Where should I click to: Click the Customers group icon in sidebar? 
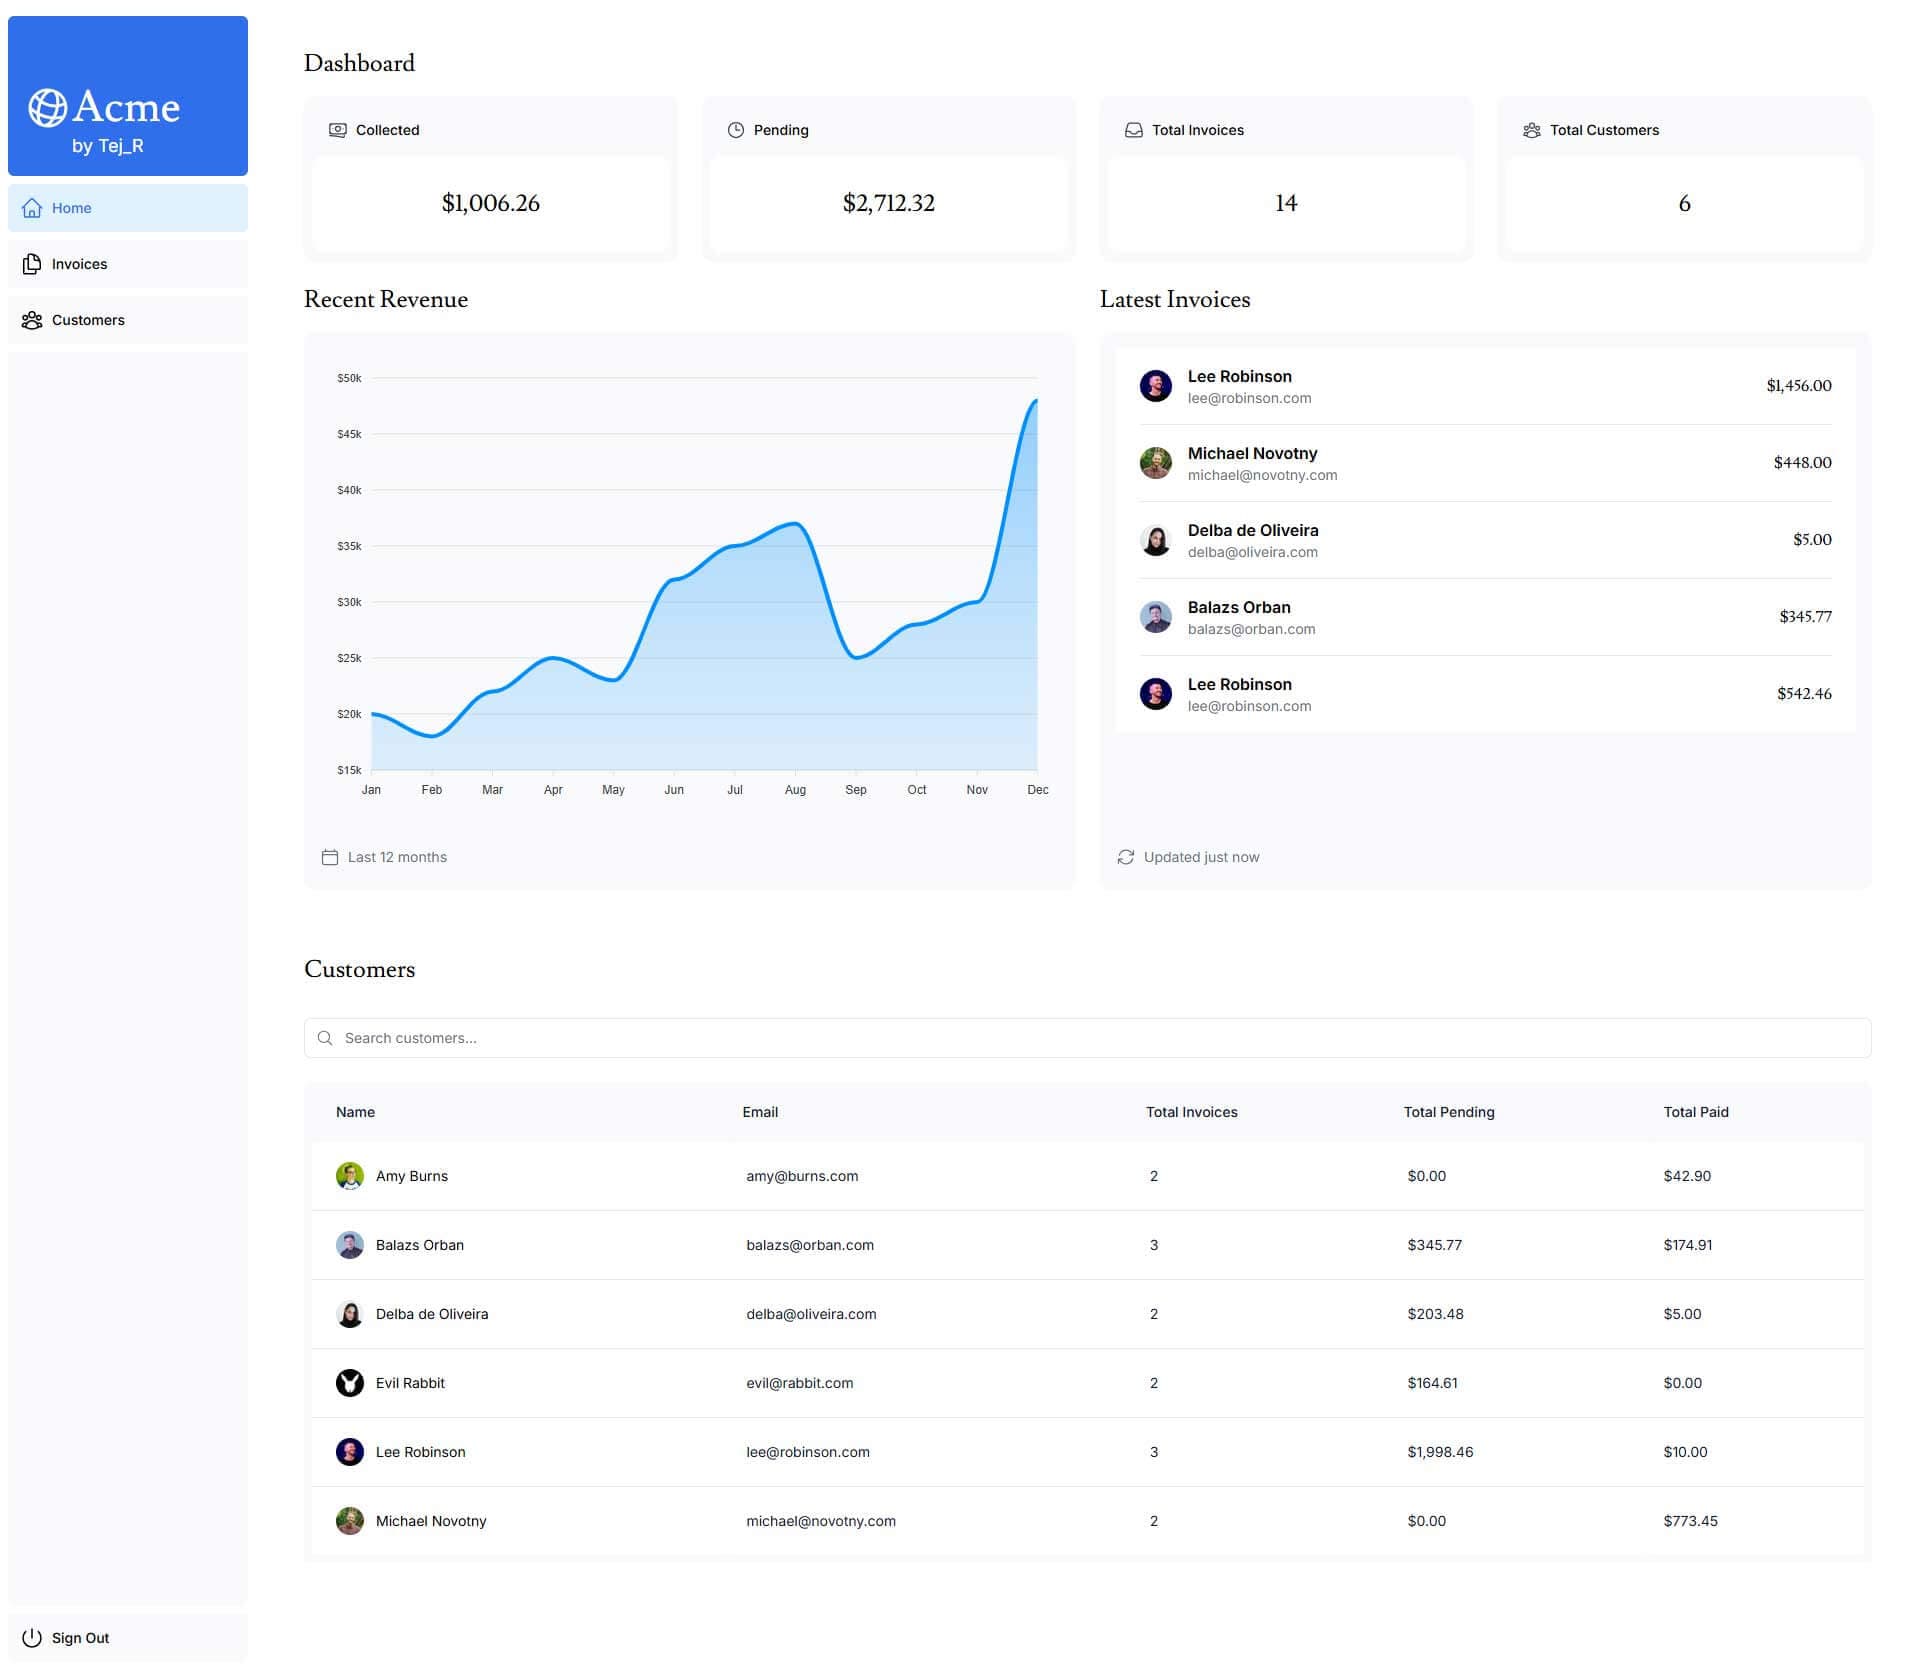(32, 320)
